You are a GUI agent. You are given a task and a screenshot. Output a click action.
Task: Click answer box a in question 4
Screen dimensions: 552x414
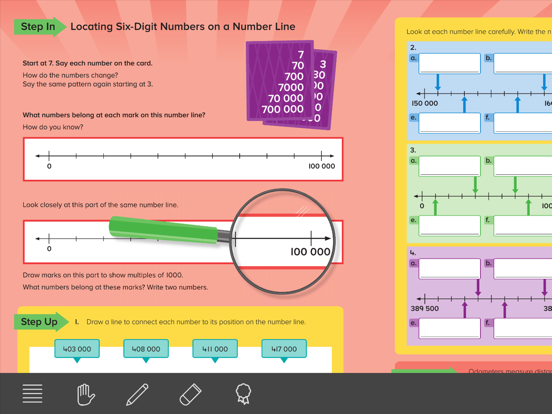click(450, 269)
